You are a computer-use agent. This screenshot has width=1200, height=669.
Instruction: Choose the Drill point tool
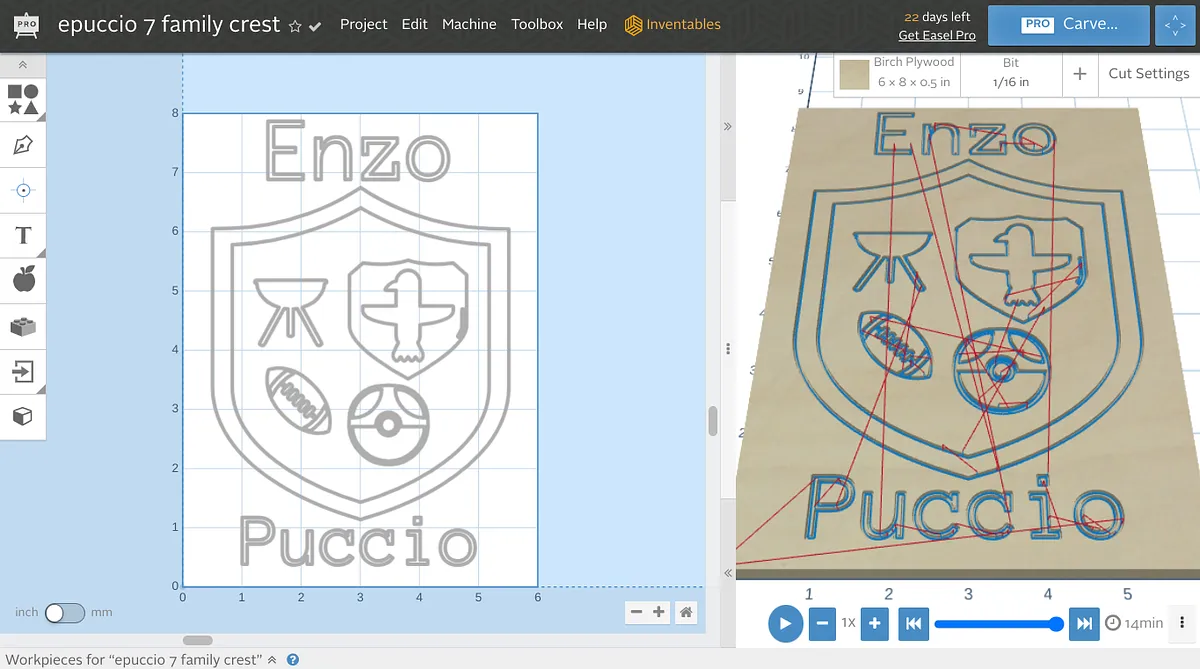[23, 190]
